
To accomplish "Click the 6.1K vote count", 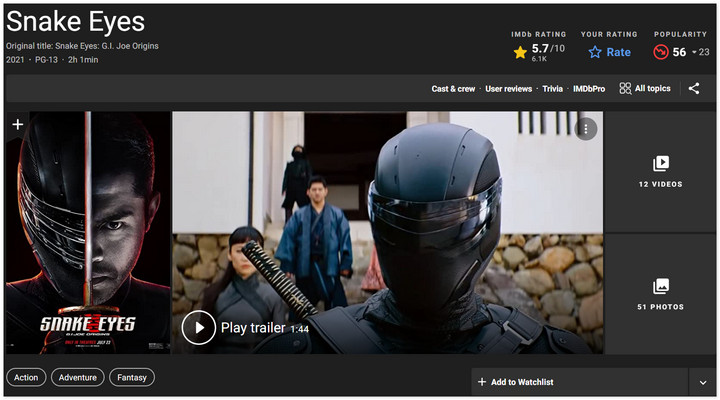I will click(x=539, y=59).
